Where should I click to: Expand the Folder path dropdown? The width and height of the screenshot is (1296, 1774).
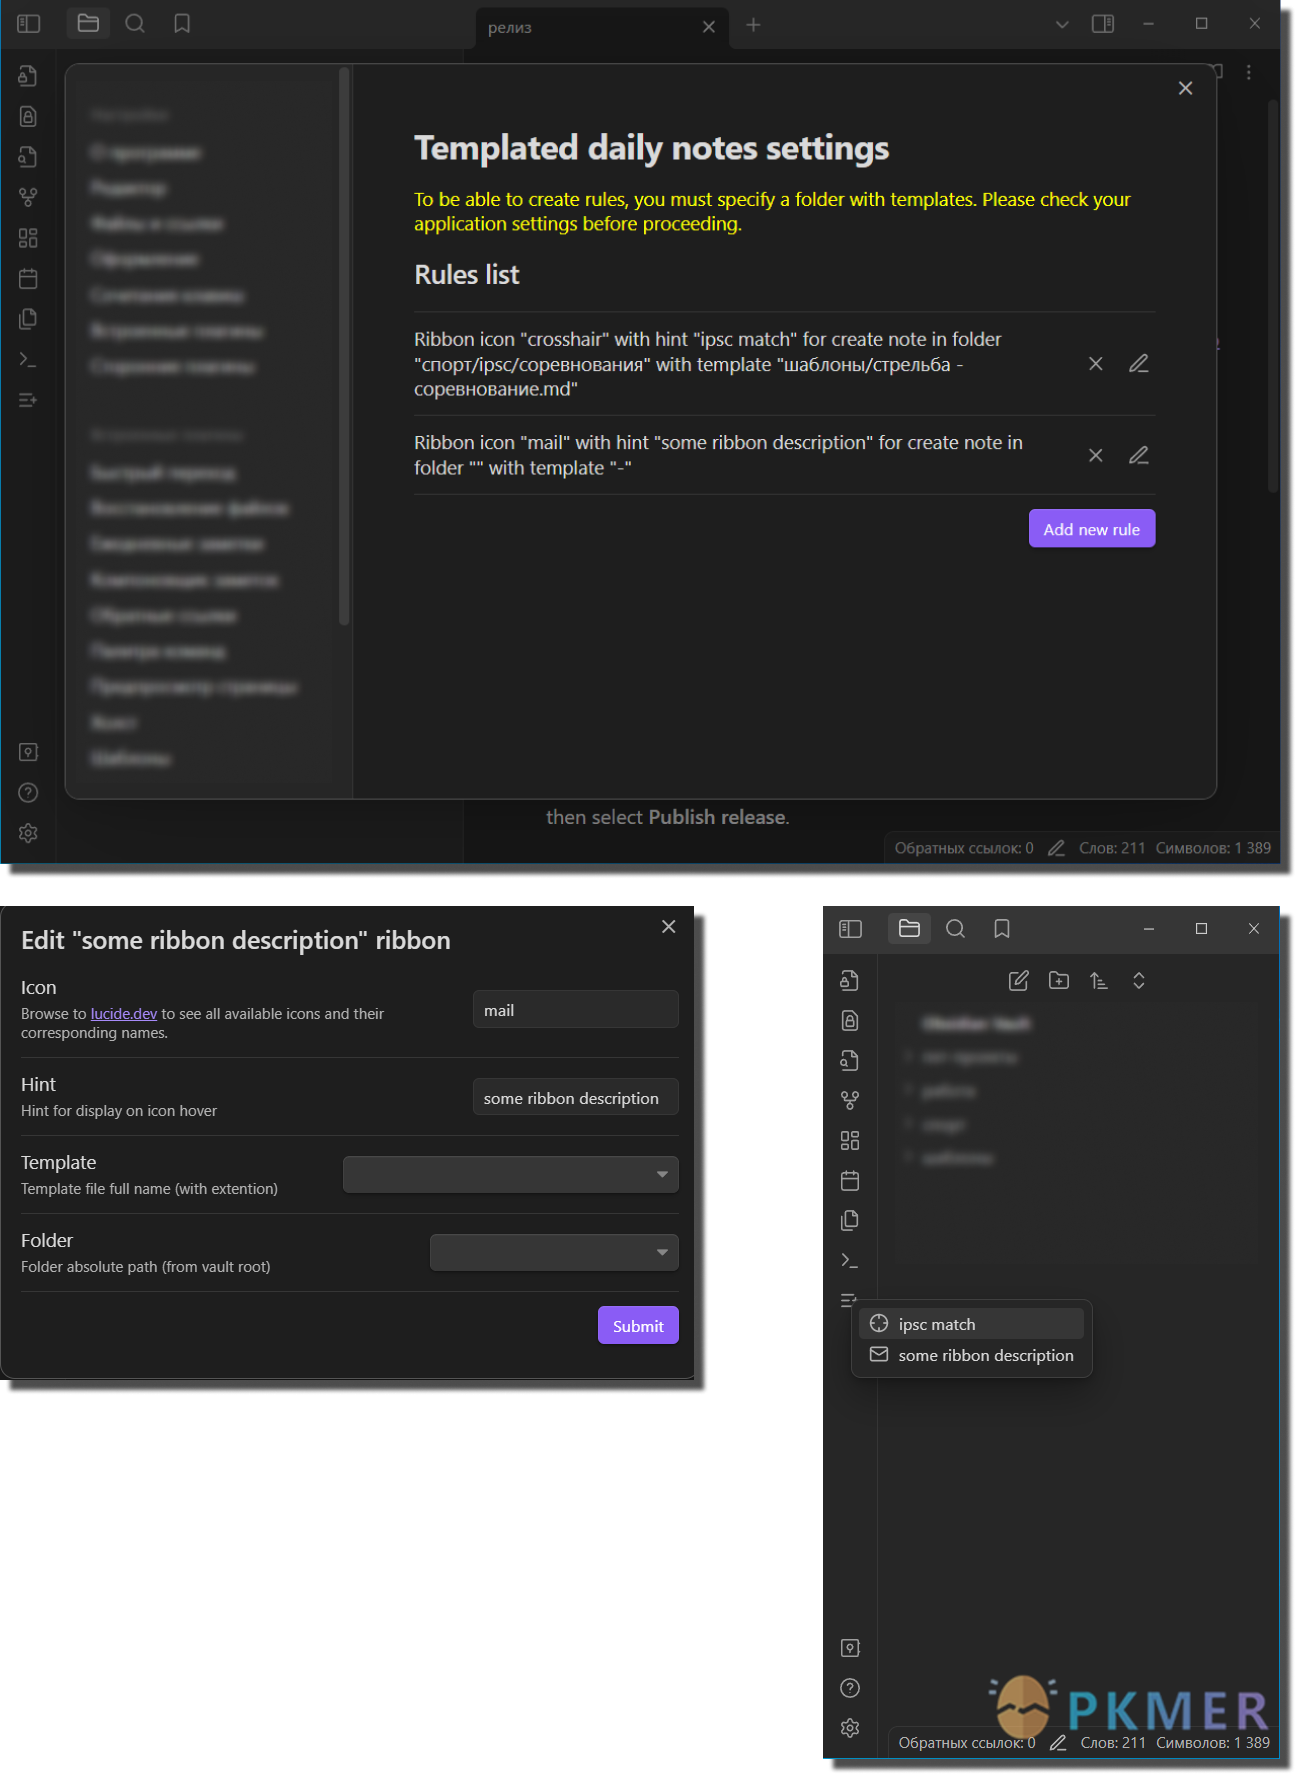pyautogui.click(x=554, y=1252)
